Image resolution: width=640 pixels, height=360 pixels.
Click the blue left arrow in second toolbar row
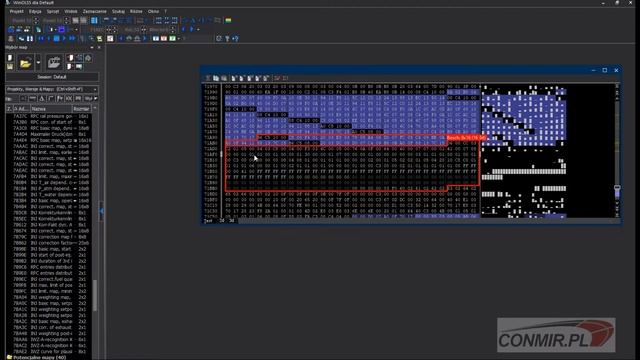tap(183, 29)
